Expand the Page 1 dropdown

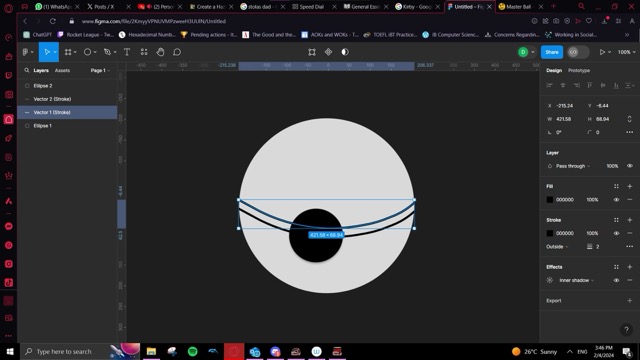tap(100, 71)
